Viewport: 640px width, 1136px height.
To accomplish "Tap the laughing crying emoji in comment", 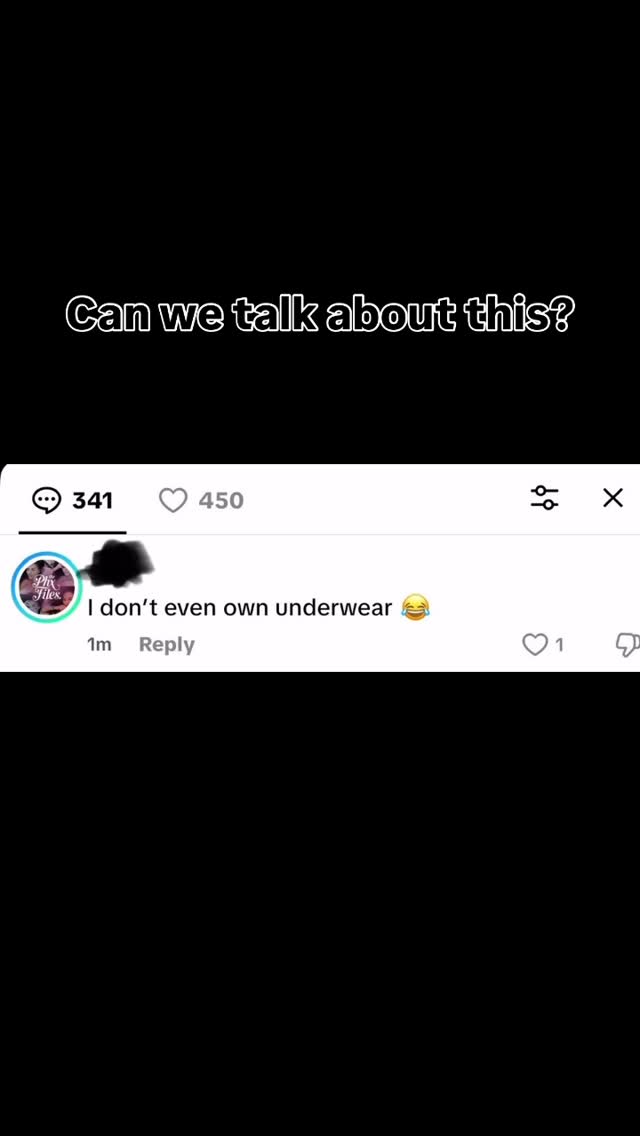I will [415, 607].
